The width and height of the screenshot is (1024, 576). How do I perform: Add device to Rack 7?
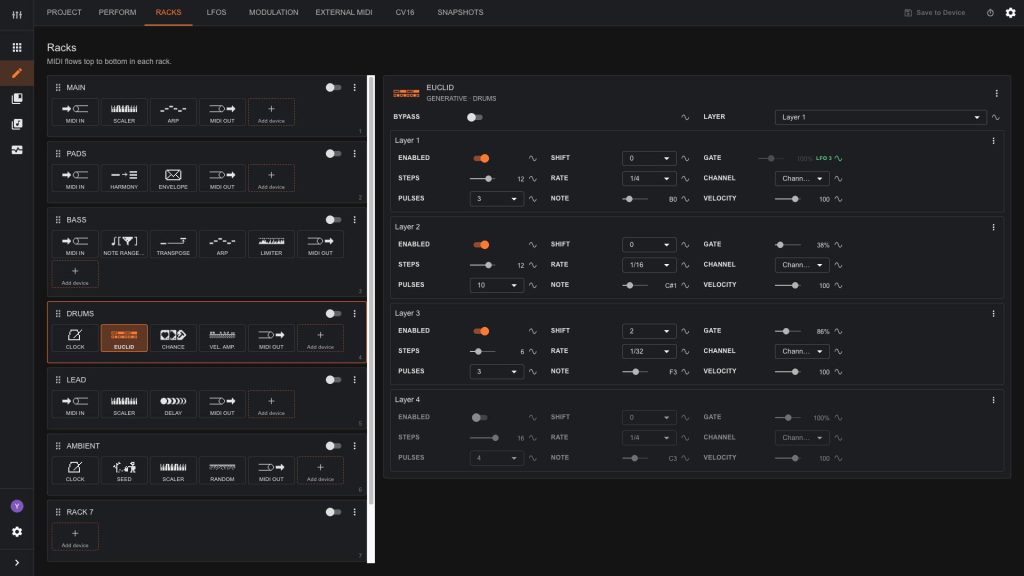click(75, 536)
